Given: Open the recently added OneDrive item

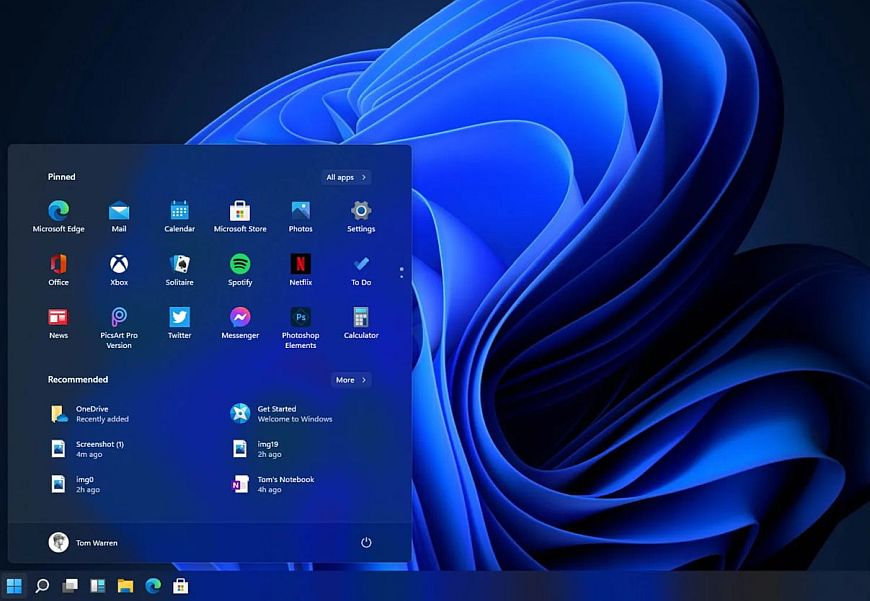Looking at the screenshot, I should pyautogui.click(x=89, y=413).
